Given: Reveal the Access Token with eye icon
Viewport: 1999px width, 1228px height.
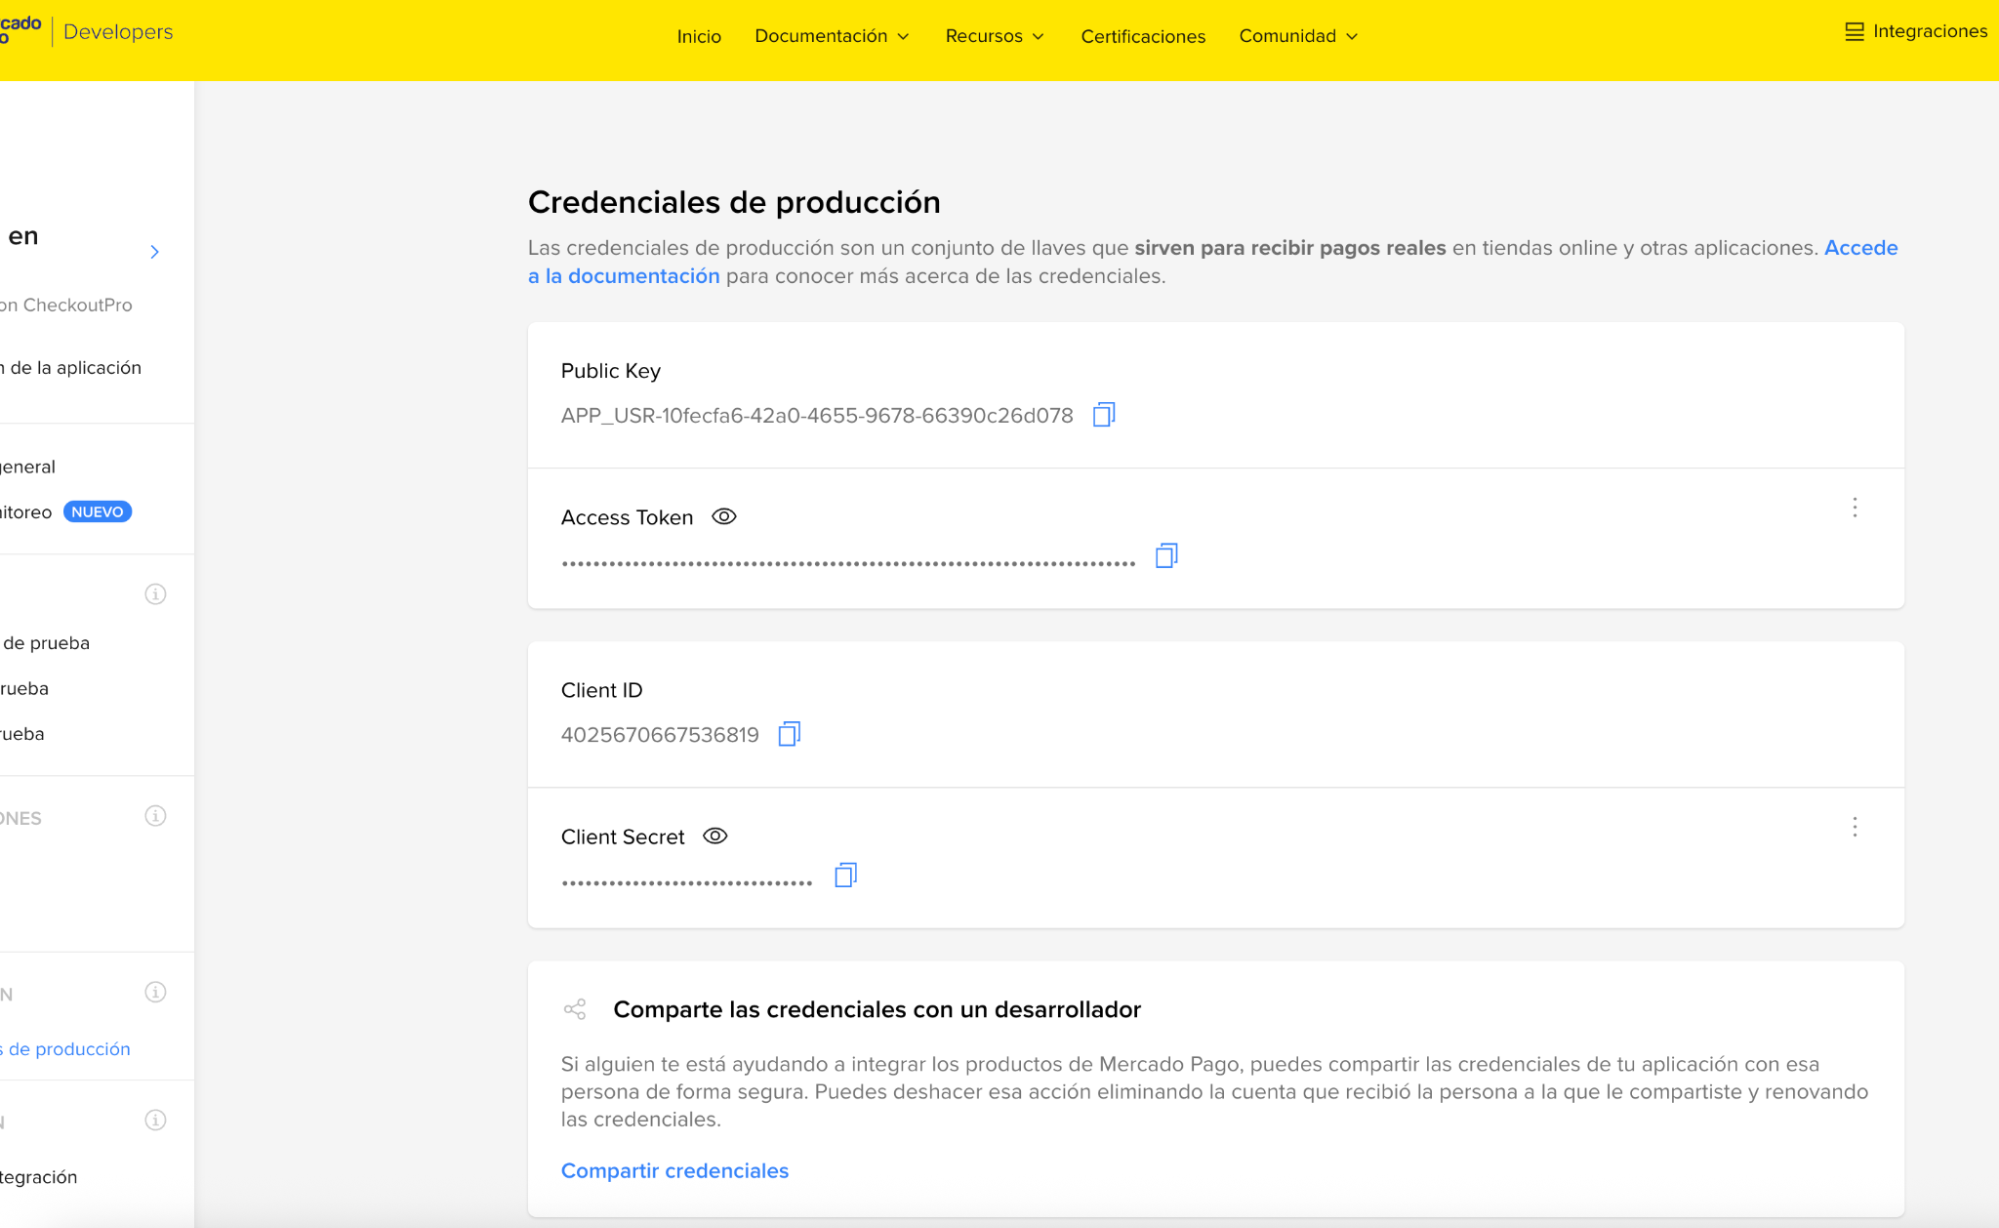Looking at the screenshot, I should pyautogui.click(x=724, y=517).
